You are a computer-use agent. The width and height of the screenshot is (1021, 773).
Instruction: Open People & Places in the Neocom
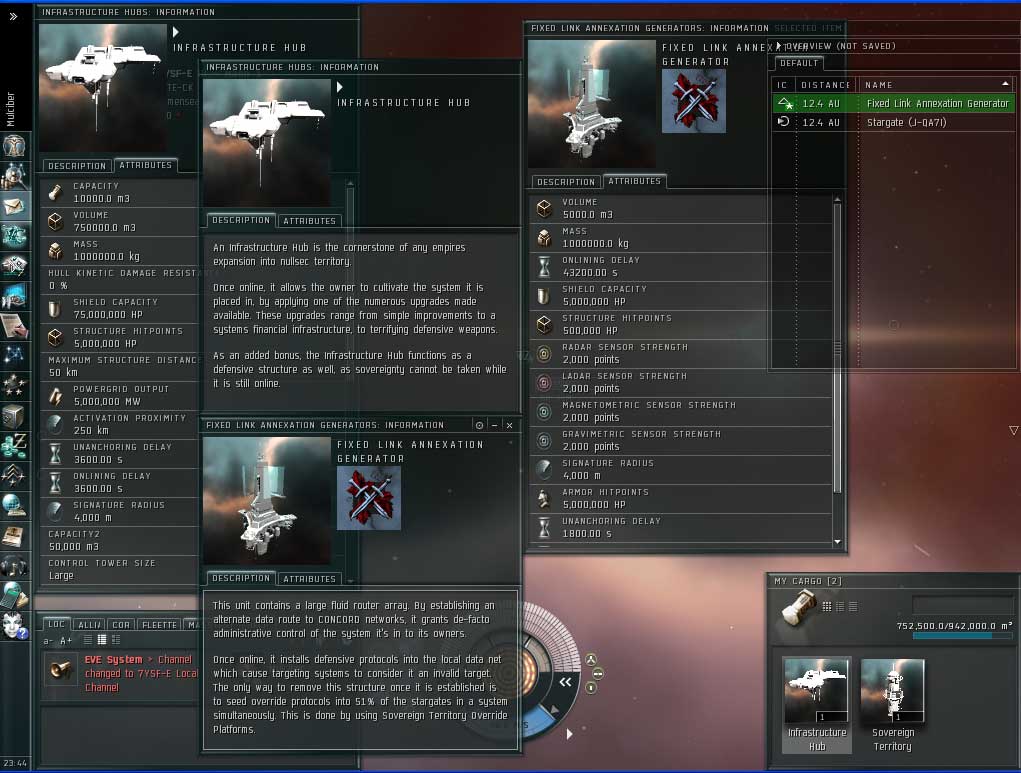(x=14, y=176)
